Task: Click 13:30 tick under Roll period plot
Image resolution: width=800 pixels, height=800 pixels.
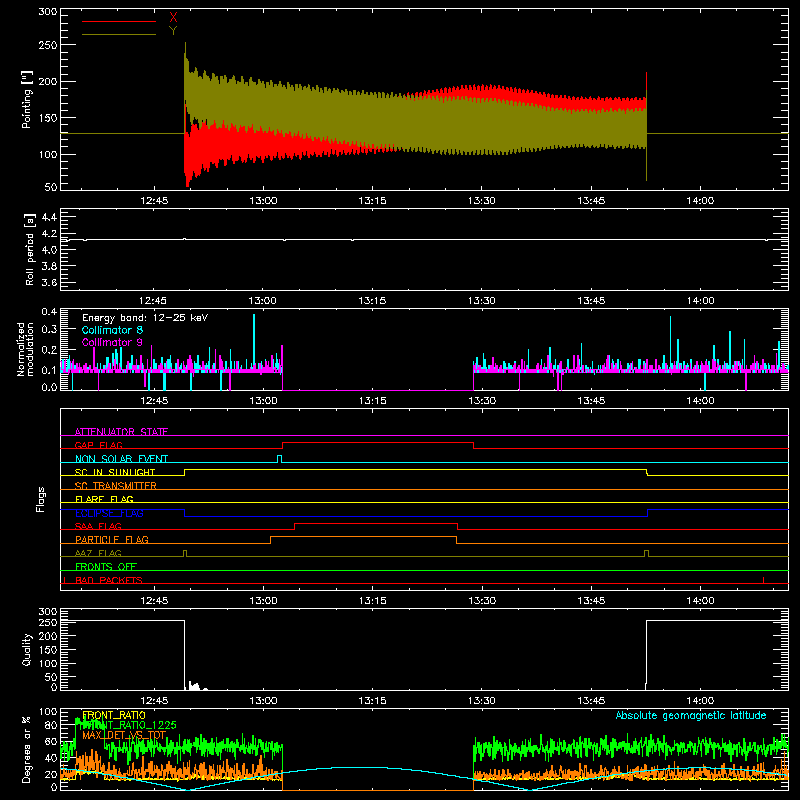Action: [482, 301]
